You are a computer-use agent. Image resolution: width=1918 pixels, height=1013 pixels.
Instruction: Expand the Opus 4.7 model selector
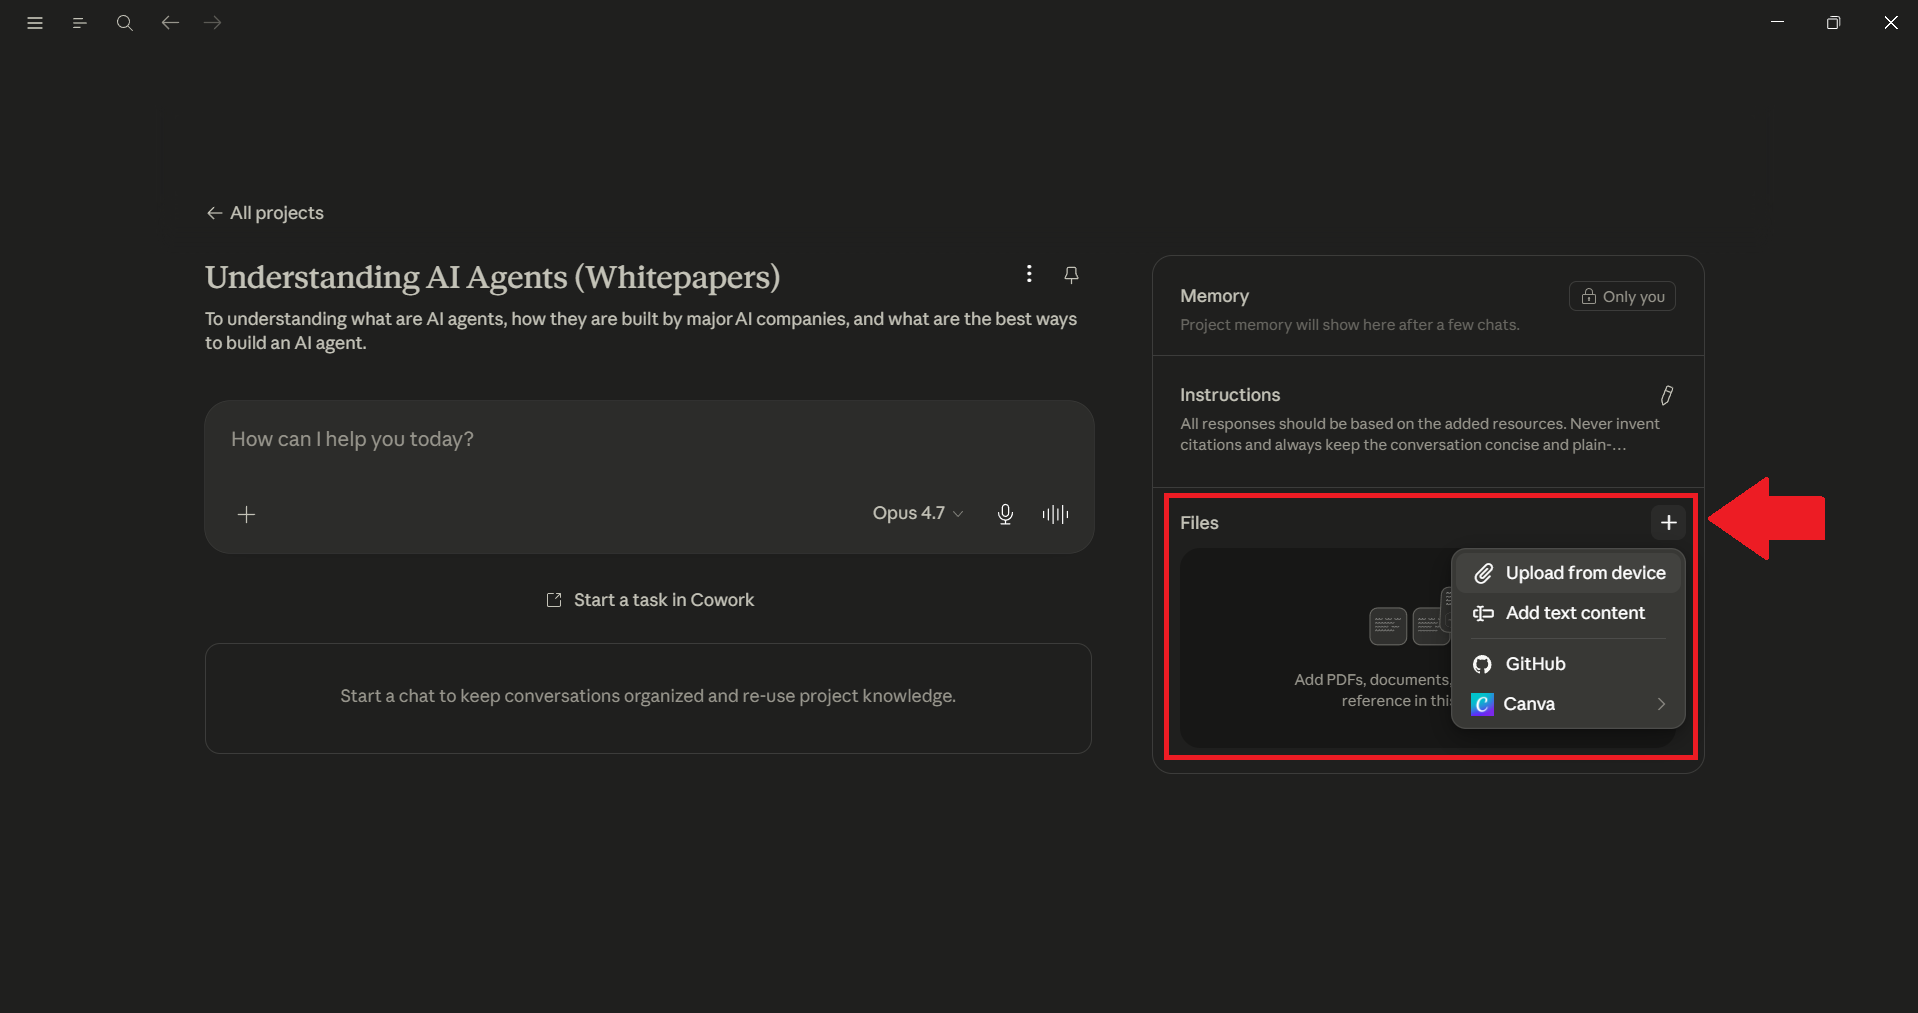point(917,513)
